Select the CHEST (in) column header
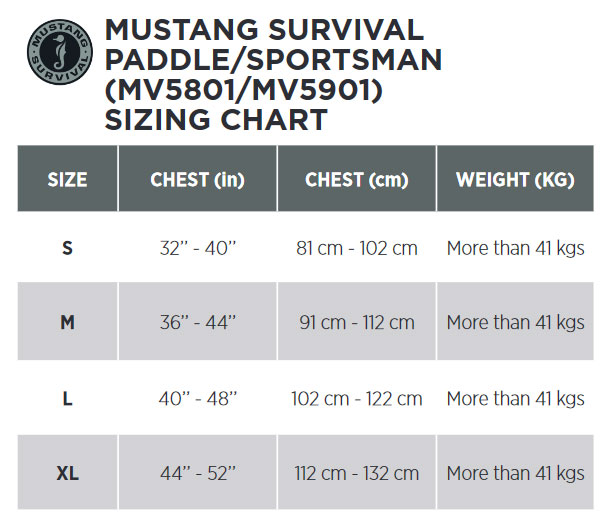 (x=197, y=179)
